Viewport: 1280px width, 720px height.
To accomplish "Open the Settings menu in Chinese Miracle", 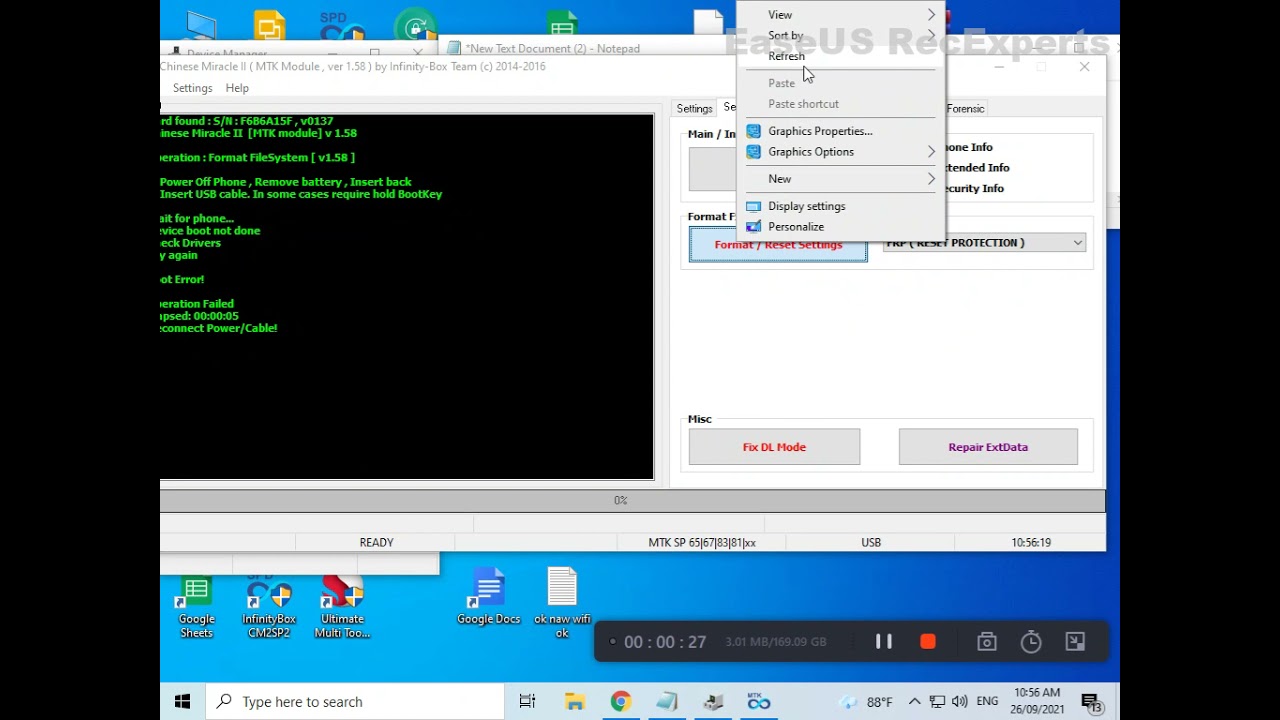I will pos(192,88).
